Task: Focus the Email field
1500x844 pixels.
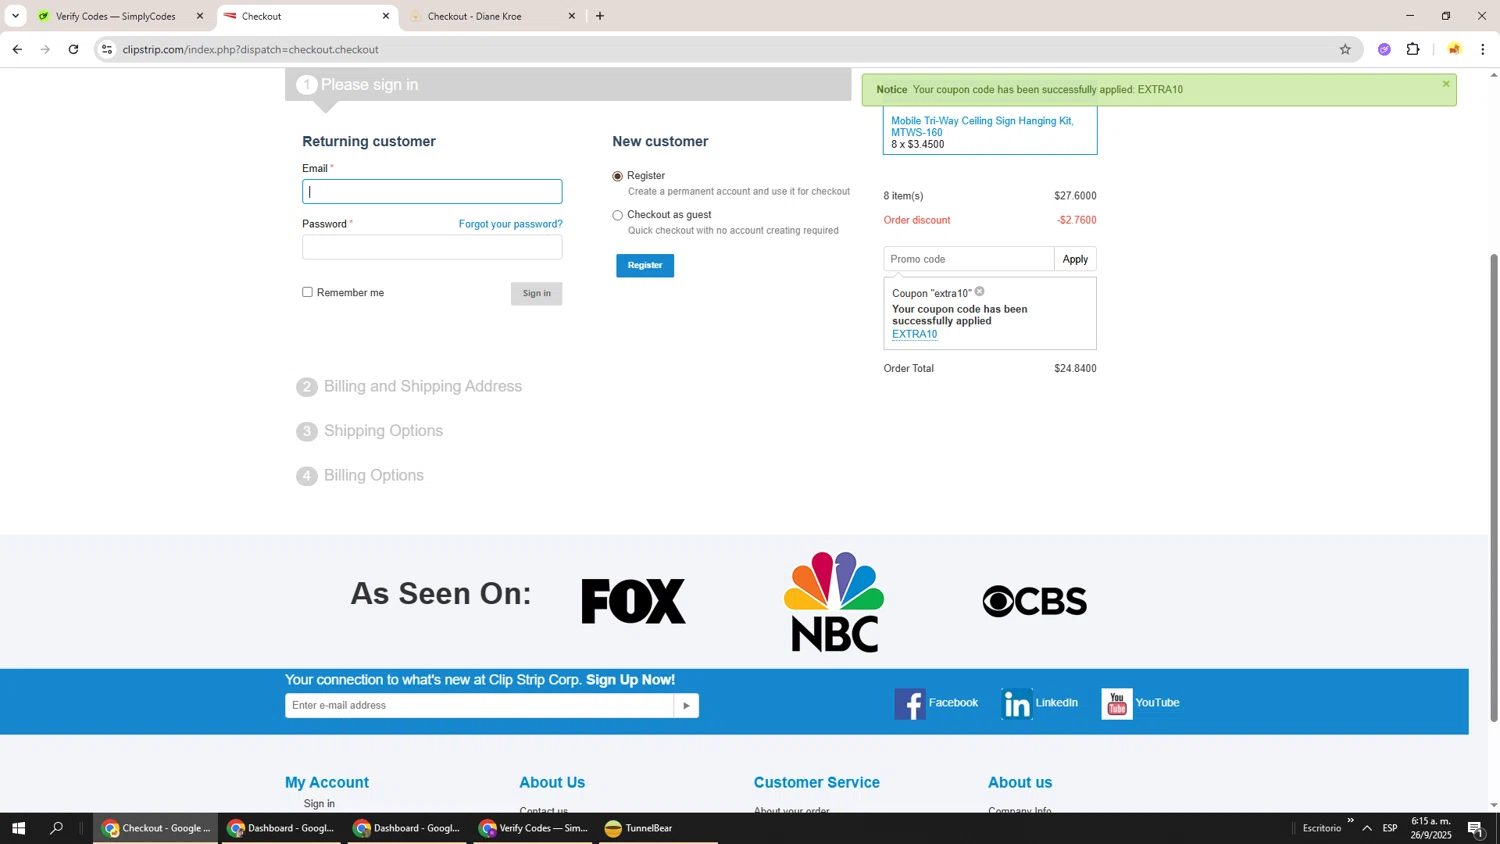Action: [432, 192]
